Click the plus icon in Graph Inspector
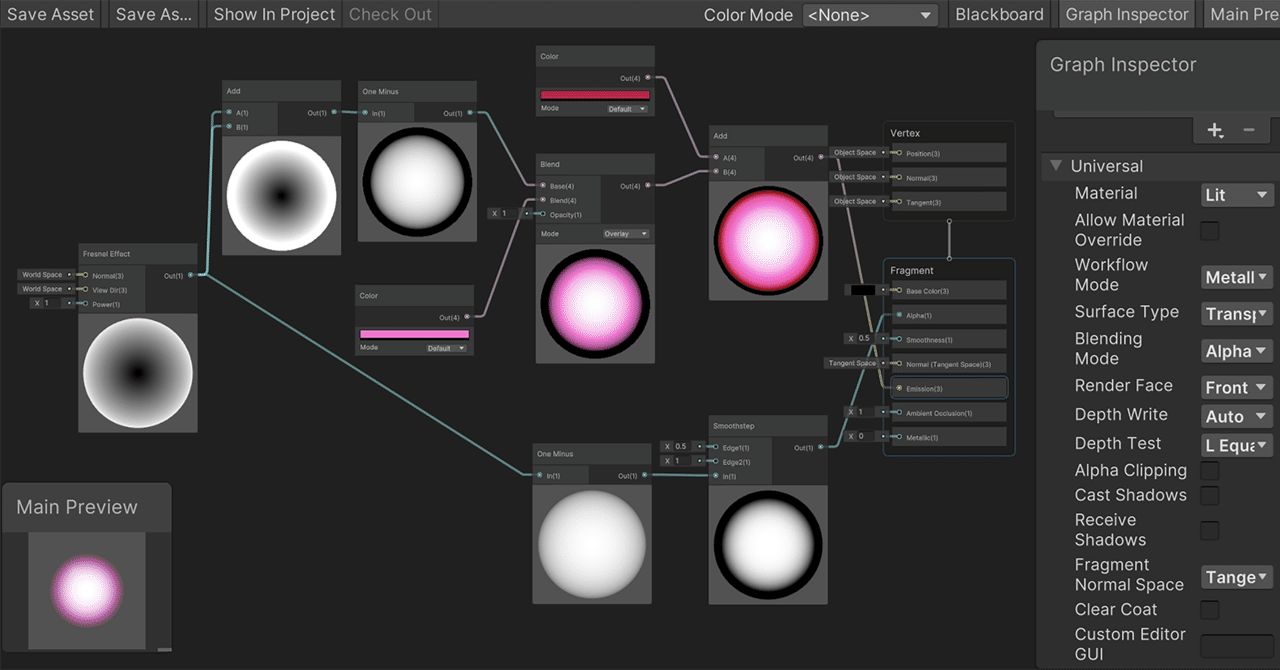1280x670 pixels. pyautogui.click(x=1215, y=130)
